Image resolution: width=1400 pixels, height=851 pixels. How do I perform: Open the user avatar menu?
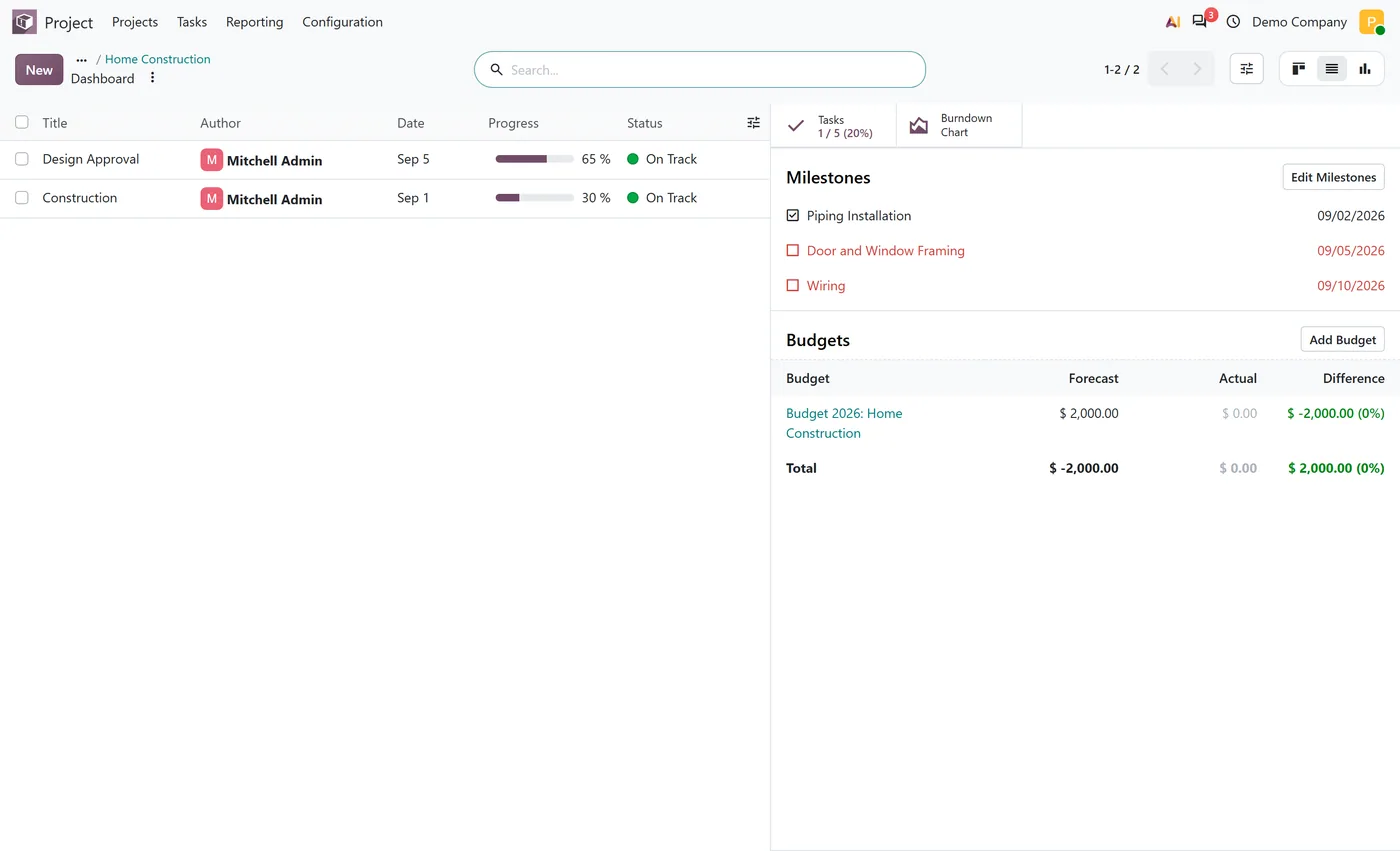click(1371, 21)
